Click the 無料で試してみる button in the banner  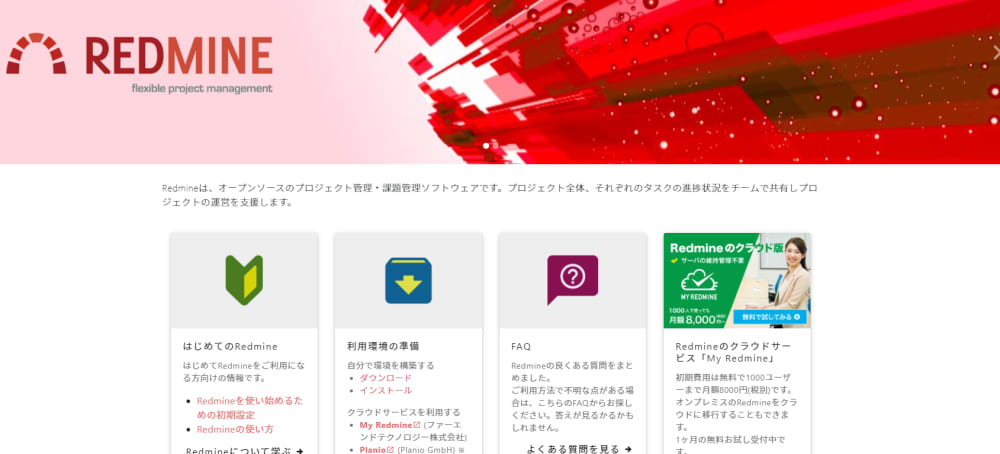770,317
